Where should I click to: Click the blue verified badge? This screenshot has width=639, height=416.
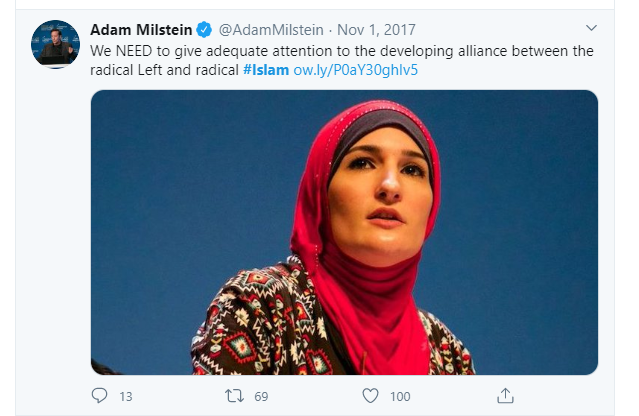[x=205, y=27]
